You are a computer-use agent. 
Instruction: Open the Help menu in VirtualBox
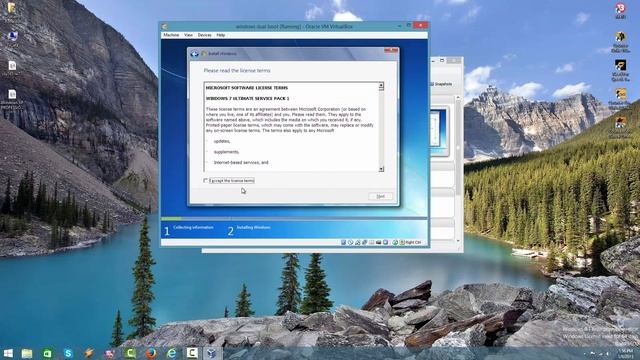pyautogui.click(x=221, y=35)
